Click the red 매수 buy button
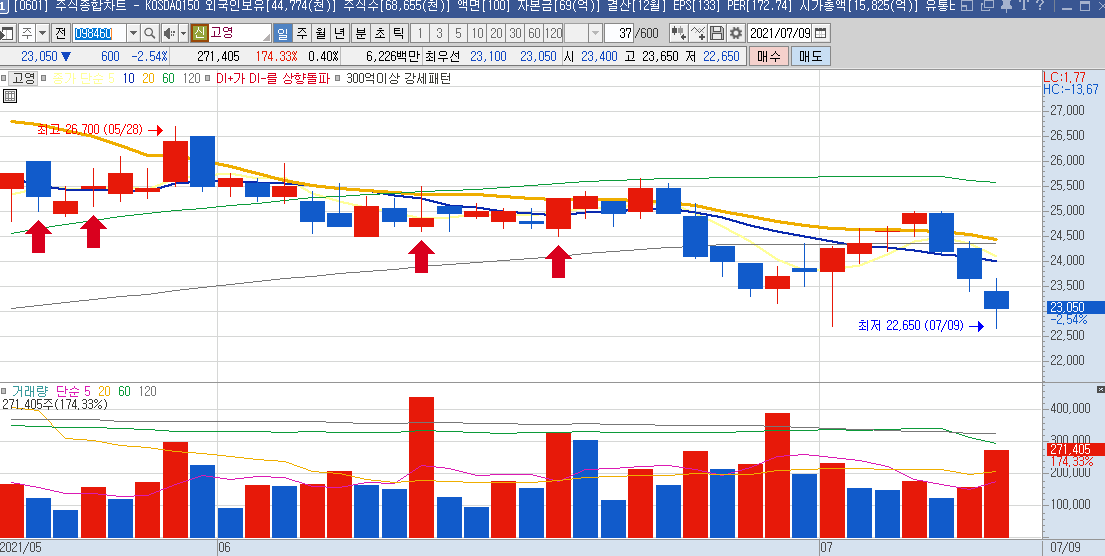The height and width of the screenshot is (556, 1105). click(x=768, y=56)
